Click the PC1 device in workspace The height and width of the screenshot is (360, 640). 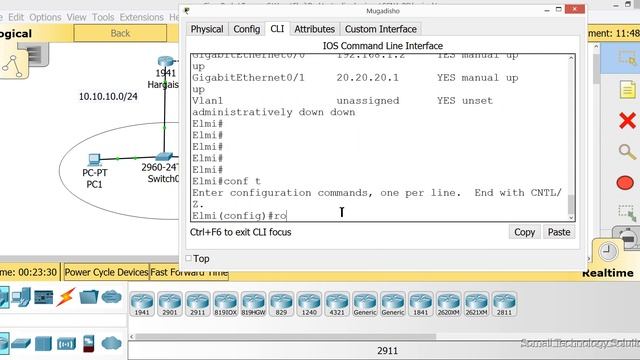[94, 160]
